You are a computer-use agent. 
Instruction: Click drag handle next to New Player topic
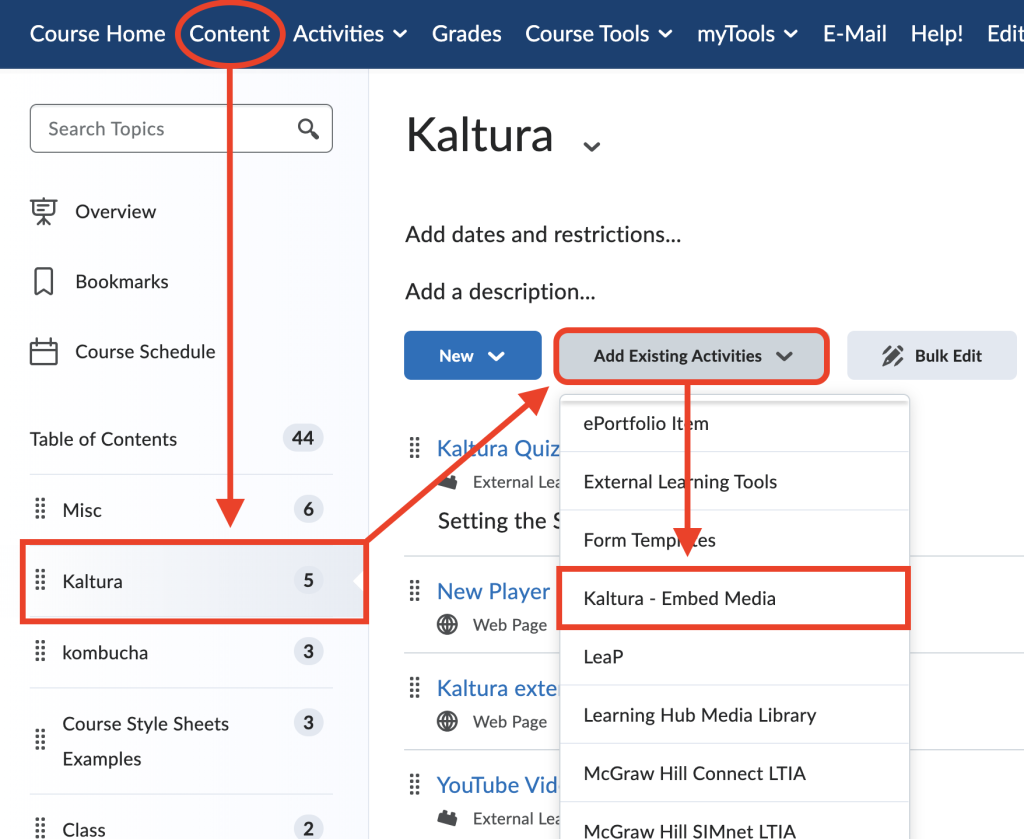[415, 591]
